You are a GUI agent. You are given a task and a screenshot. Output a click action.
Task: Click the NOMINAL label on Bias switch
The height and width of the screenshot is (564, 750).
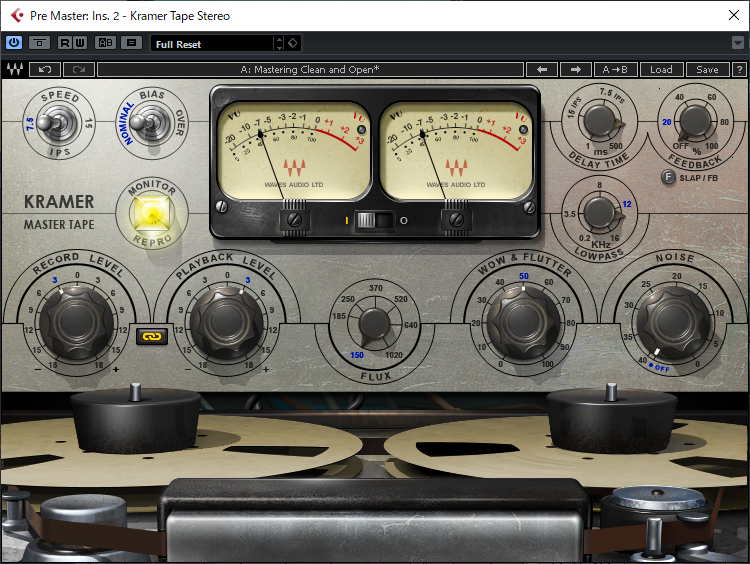tap(126, 123)
